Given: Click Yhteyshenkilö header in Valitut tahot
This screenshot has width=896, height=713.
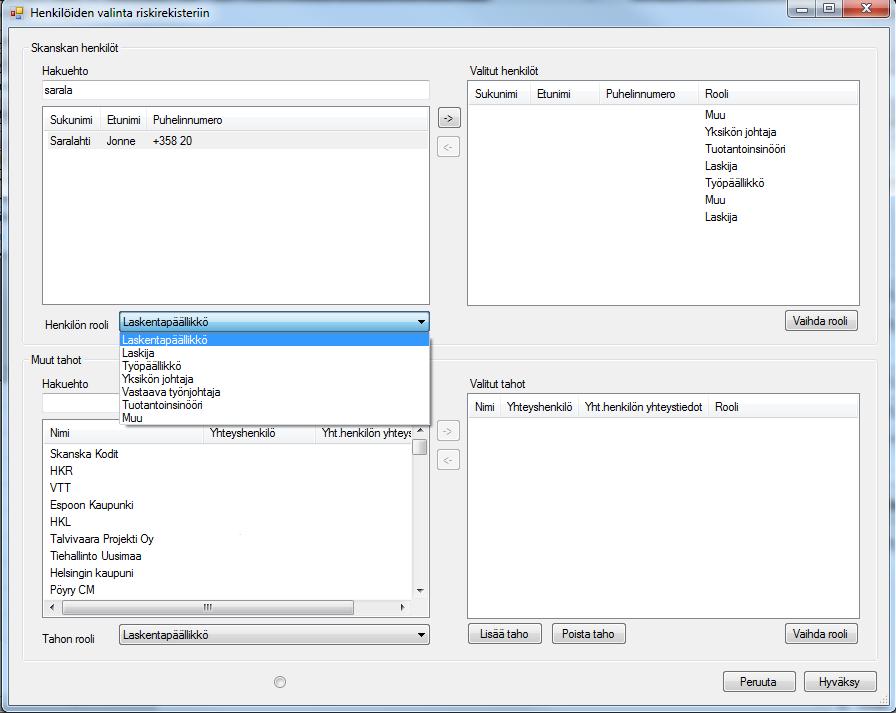Looking at the screenshot, I should pyautogui.click(x=539, y=407).
